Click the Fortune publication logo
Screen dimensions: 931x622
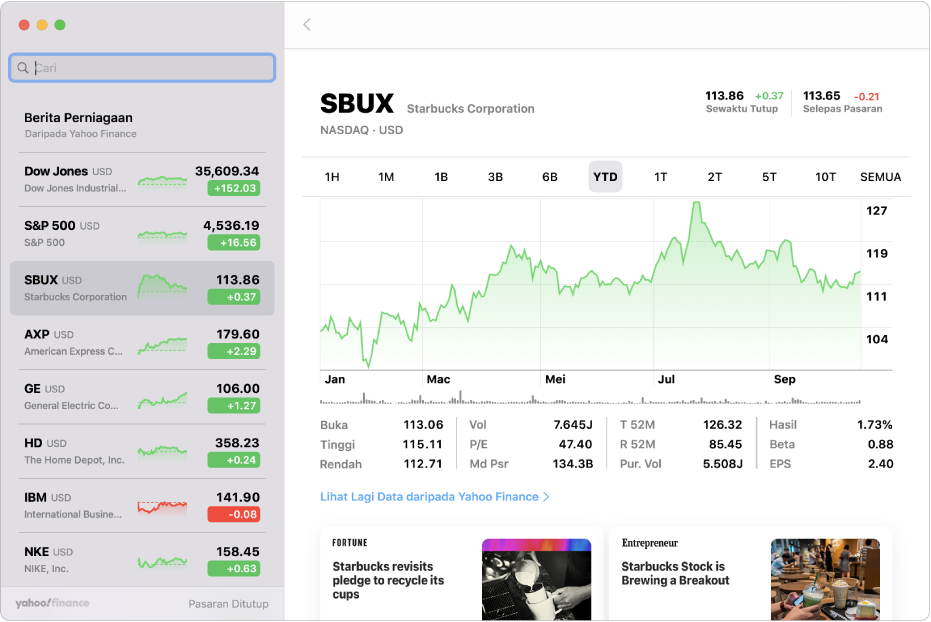point(350,543)
